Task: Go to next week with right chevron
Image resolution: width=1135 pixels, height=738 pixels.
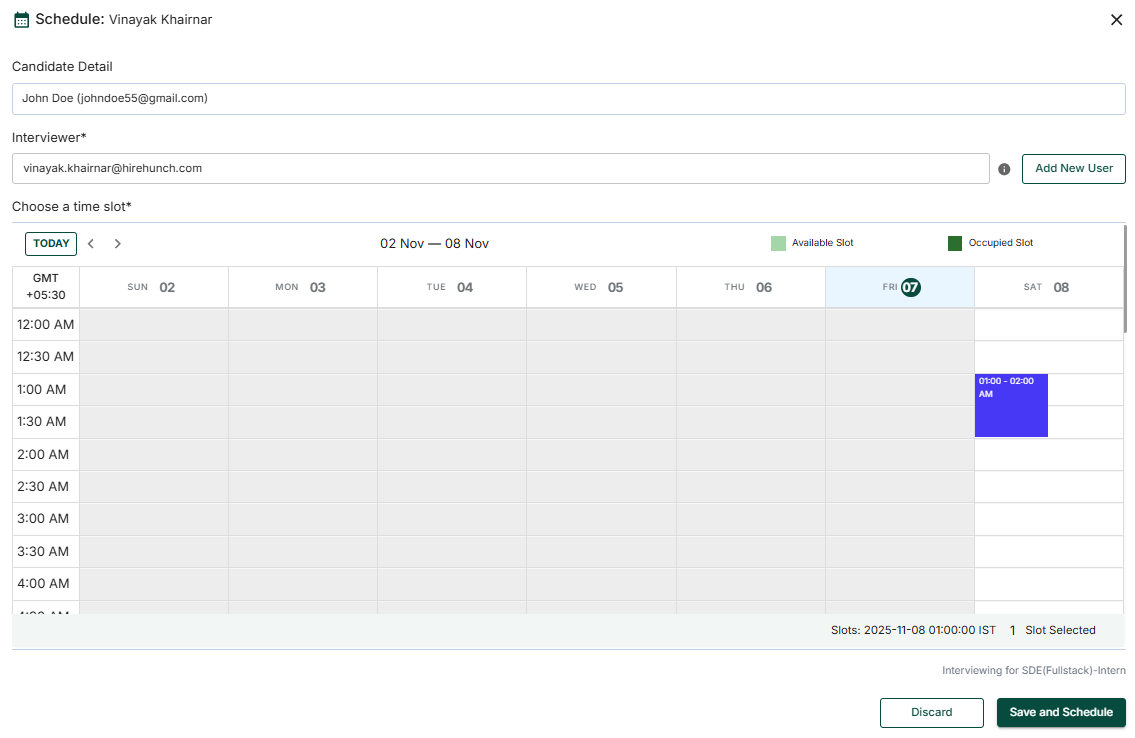Action: point(117,244)
